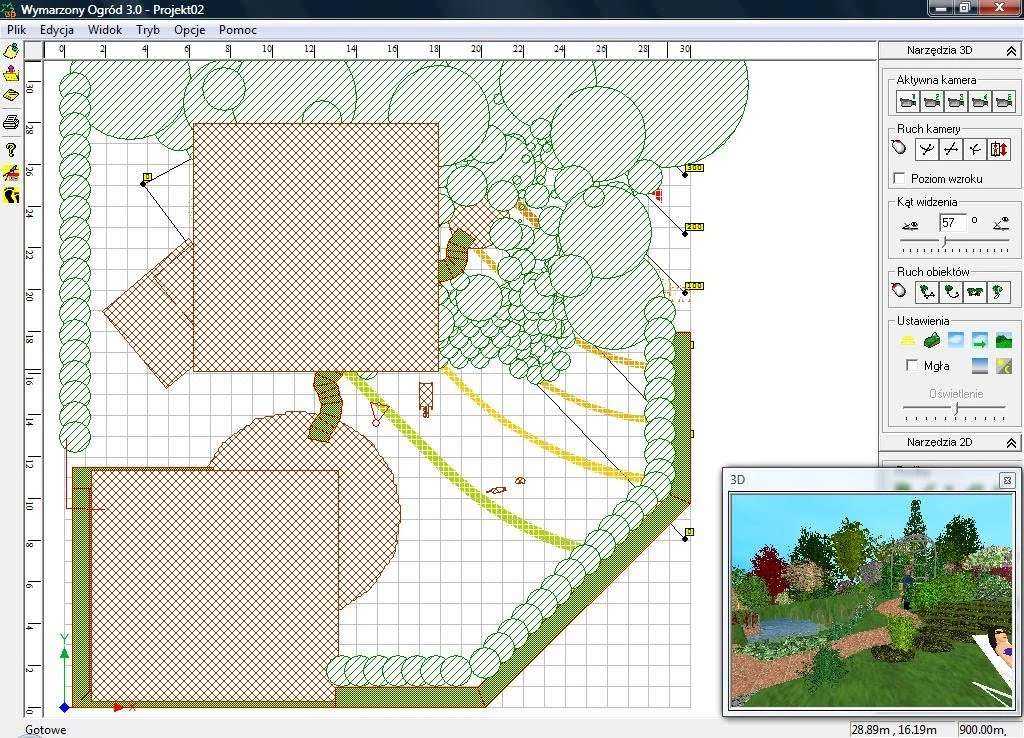The image size is (1024, 738).
Task: Click the mouse icon under Ruch obiektów
Action: [900, 292]
